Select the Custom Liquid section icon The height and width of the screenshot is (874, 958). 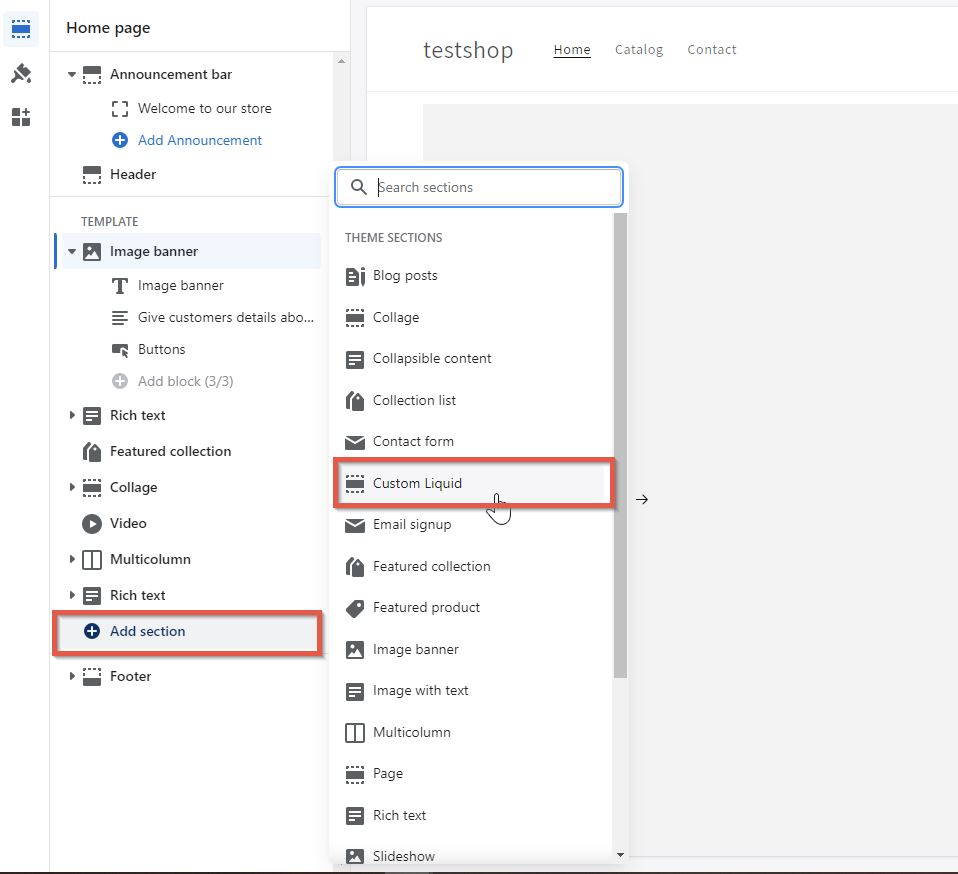[356, 483]
